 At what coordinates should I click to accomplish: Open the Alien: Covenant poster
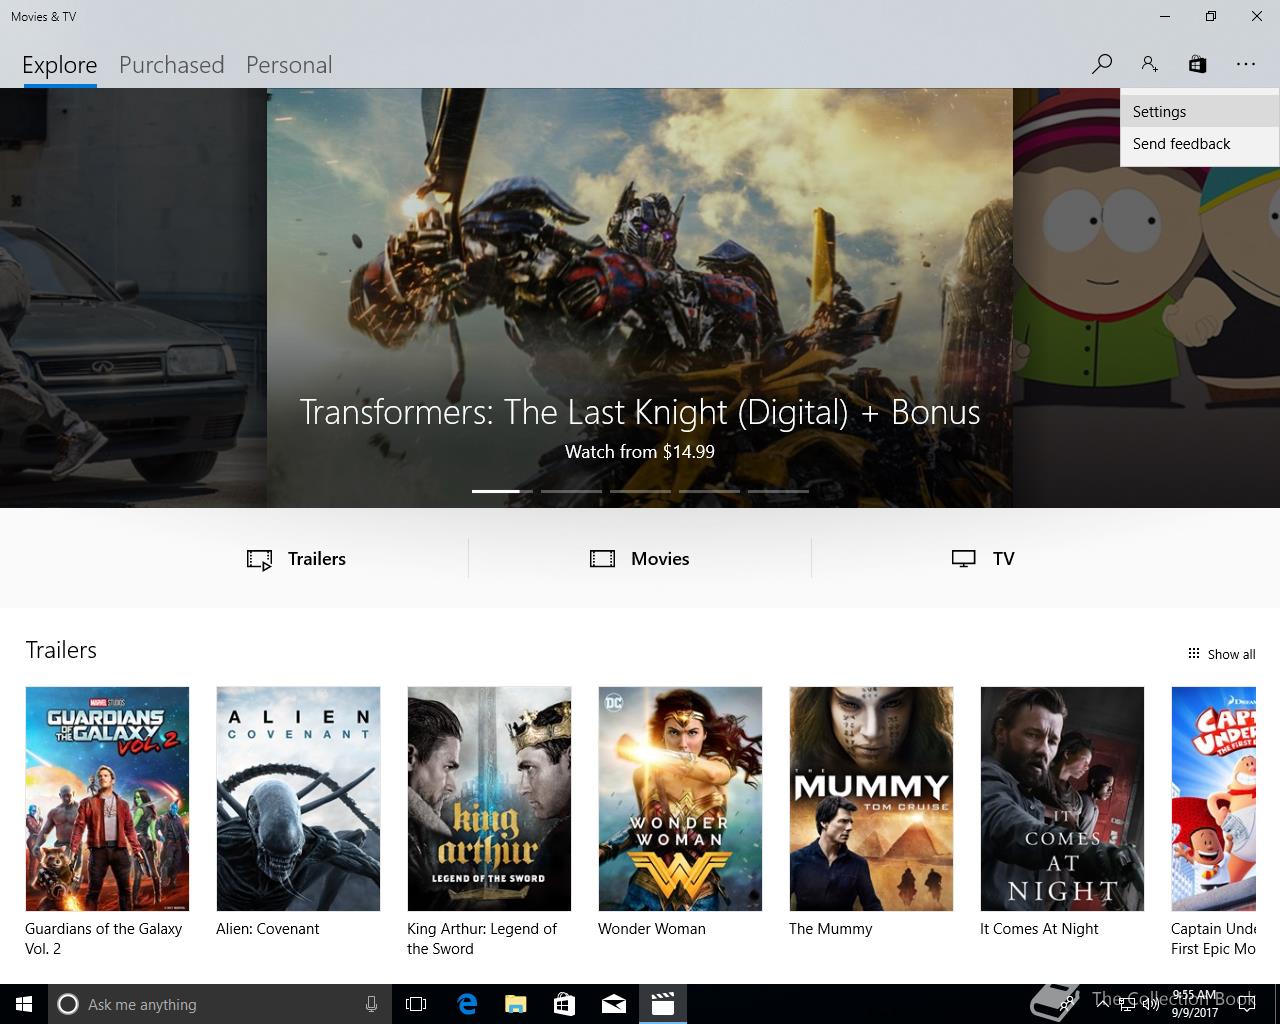(x=298, y=799)
